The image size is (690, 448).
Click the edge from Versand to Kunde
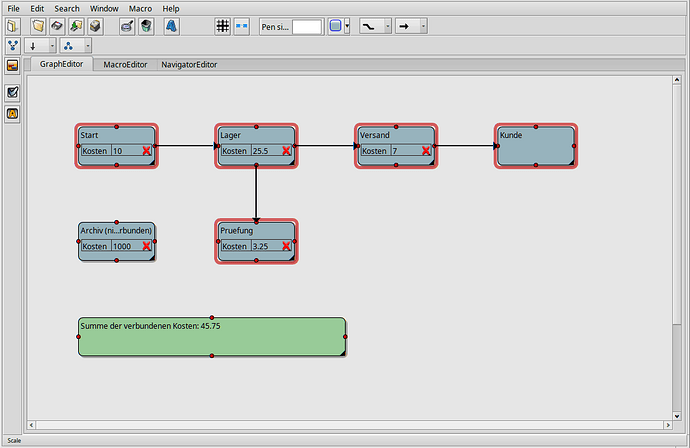[465, 146]
